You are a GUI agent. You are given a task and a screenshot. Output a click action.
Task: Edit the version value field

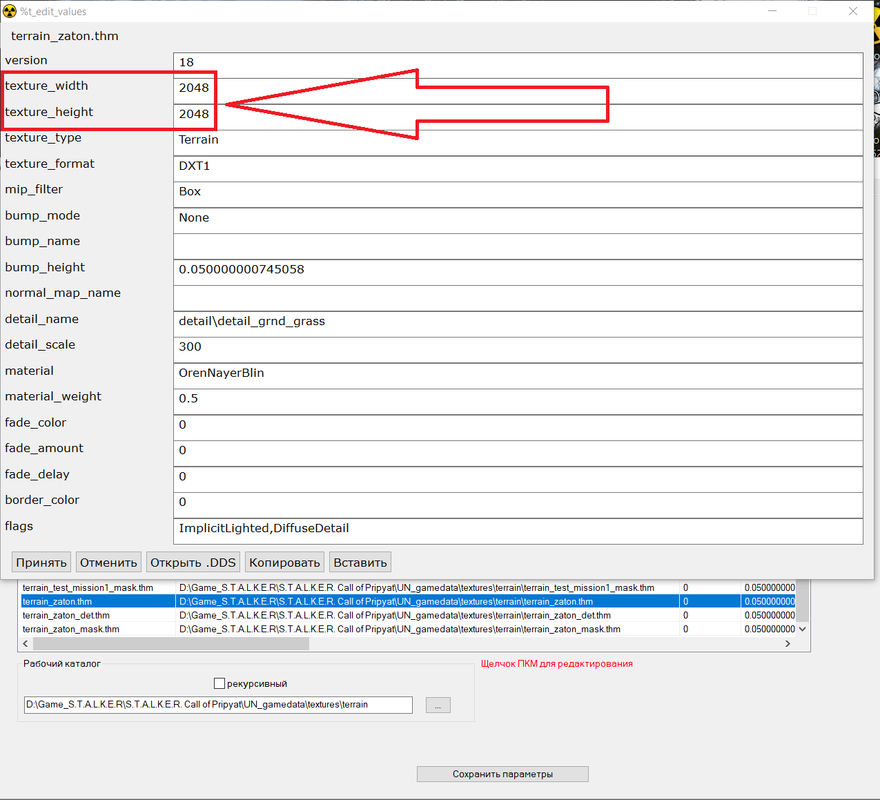[x=518, y=65]
